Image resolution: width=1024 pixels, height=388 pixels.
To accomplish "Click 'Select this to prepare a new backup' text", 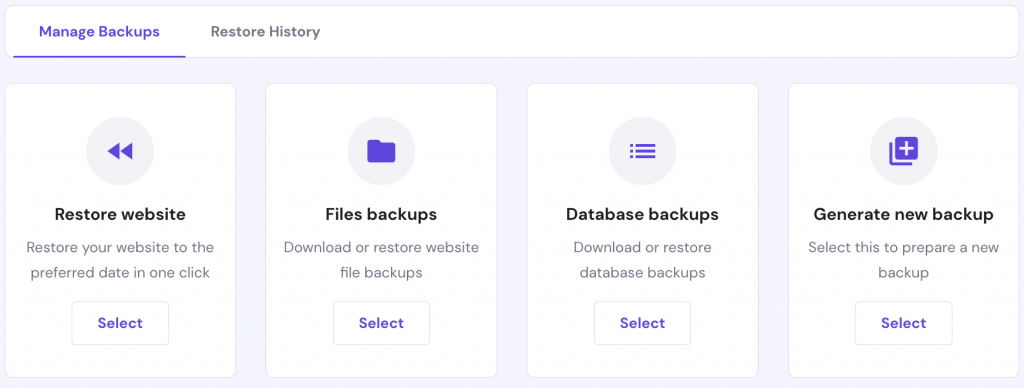I will 904,260.
